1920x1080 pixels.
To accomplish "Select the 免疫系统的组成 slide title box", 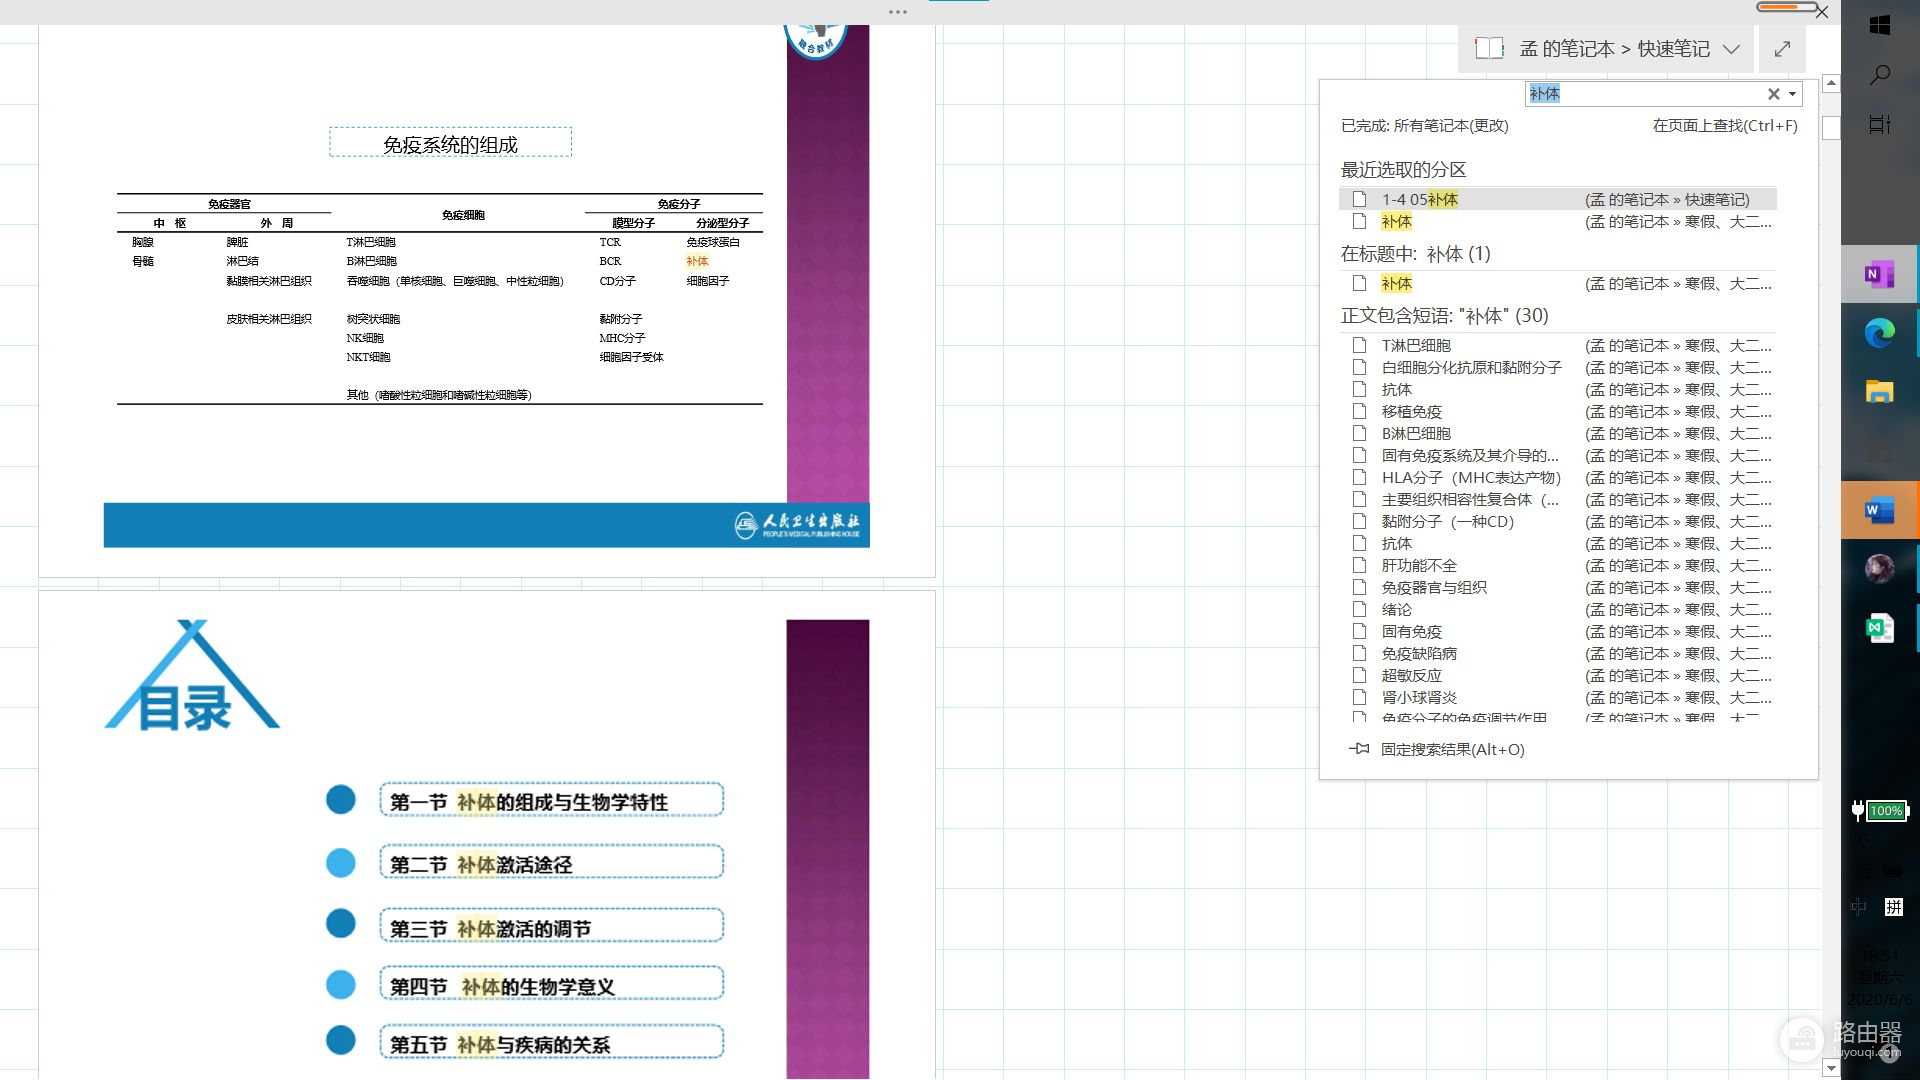I will 450,143.
